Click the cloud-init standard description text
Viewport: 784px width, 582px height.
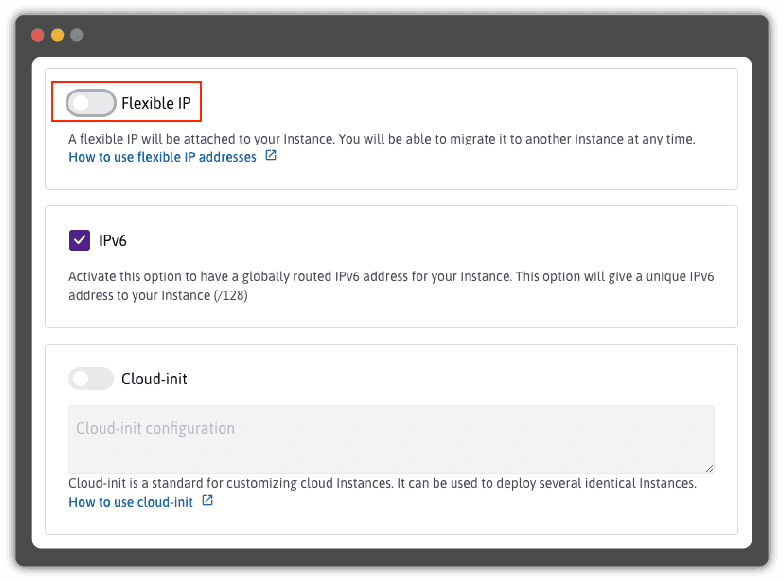[x=382, y=483]
